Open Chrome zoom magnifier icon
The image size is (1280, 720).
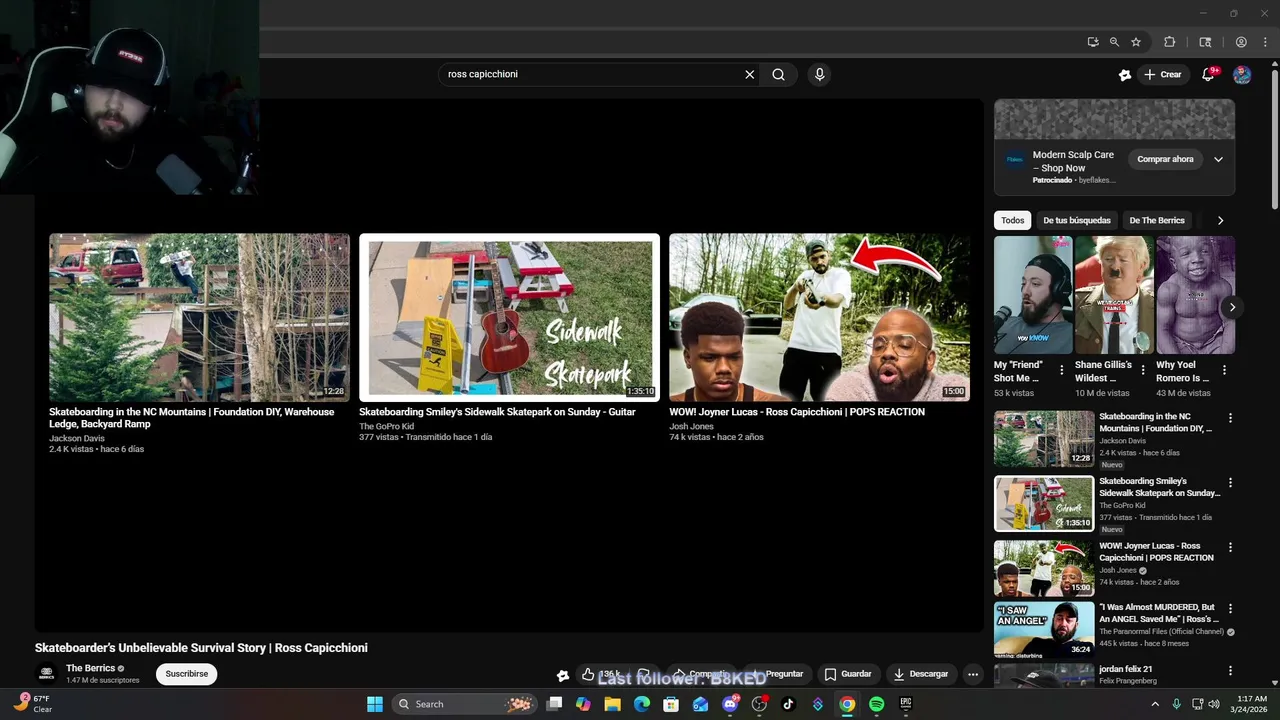(1114, 42)
